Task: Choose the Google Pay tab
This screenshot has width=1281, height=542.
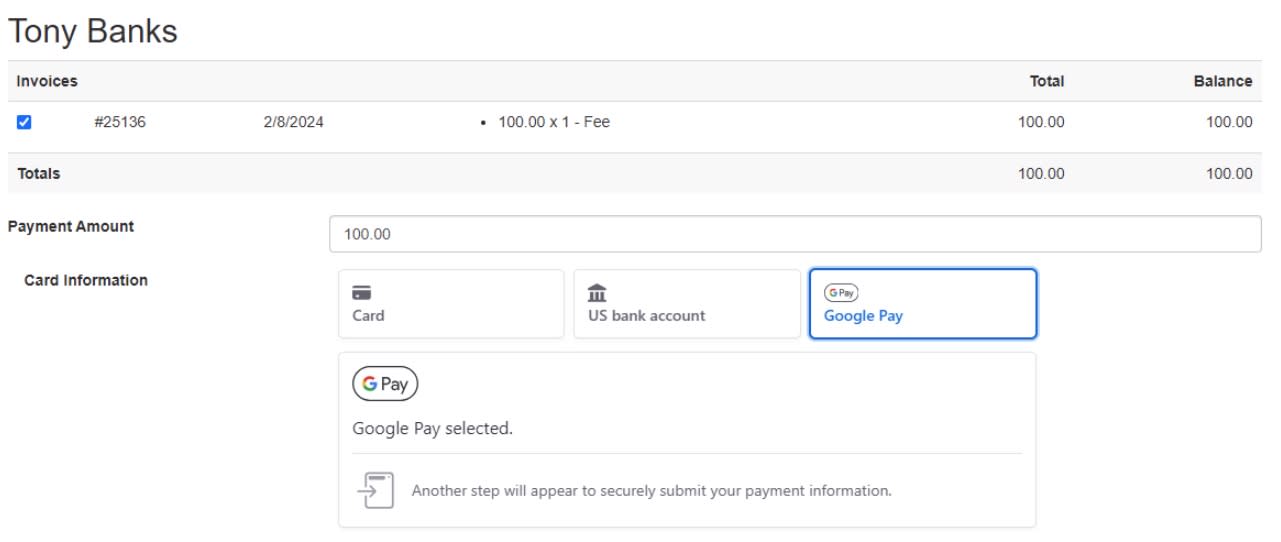Action: (x=922, y=304)
